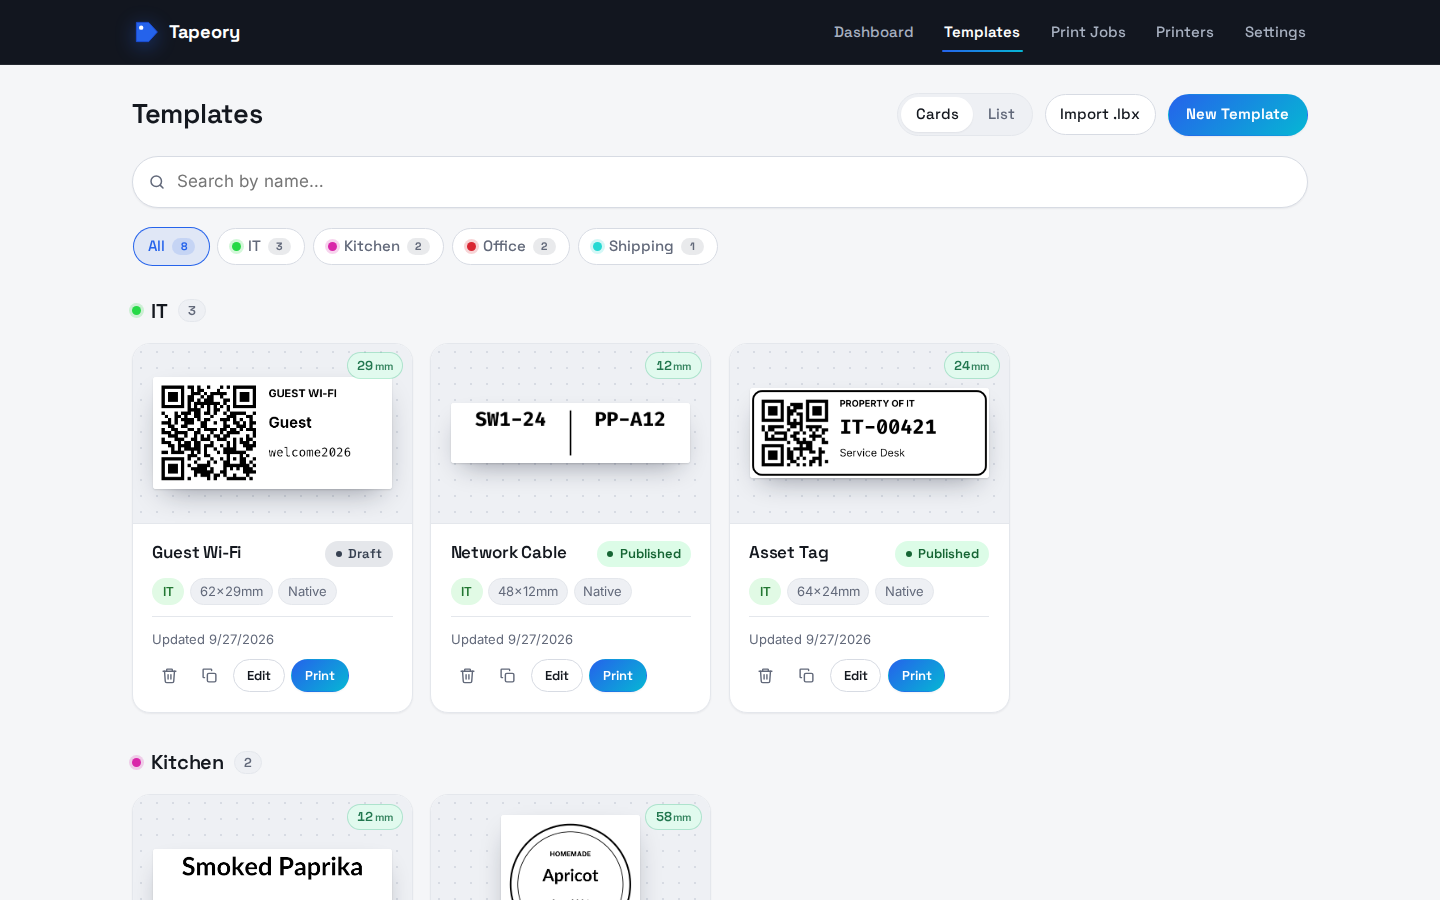Click Asset Tag's Published badge
1440x900 pixels.
pyautogui.click(x=942, y=554)
